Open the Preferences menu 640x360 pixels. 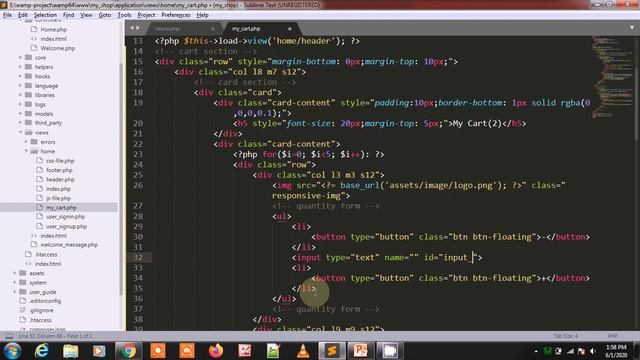[x=176, y=15]
